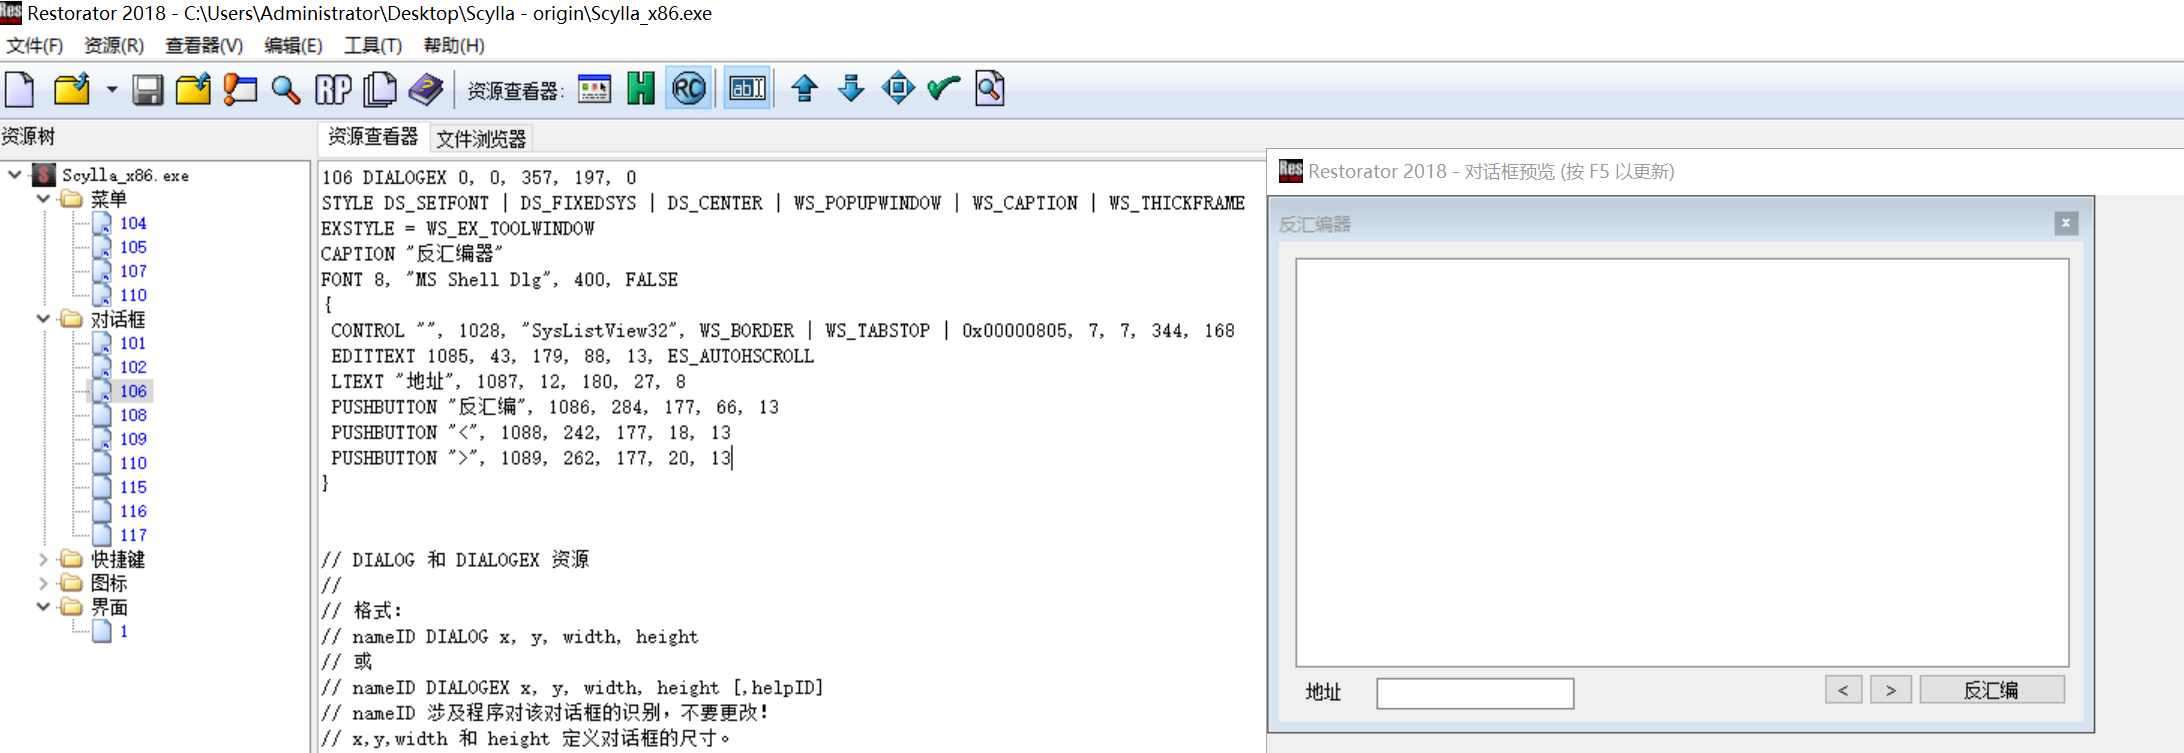This screenshot has height=753, width=2184.
Task: Switch to the 文件浏览器 tab
Action: pyautogui.click(x=481, y=139)
